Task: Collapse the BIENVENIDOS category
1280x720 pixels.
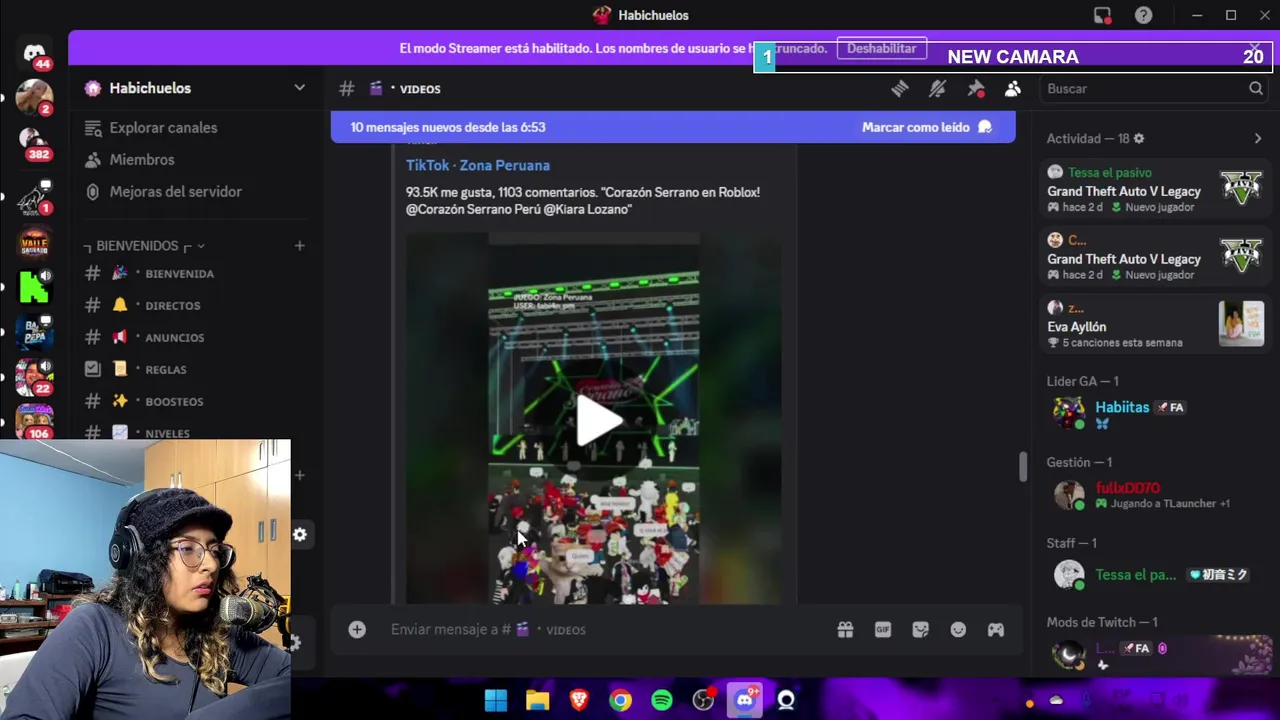Action: [146, 246]
